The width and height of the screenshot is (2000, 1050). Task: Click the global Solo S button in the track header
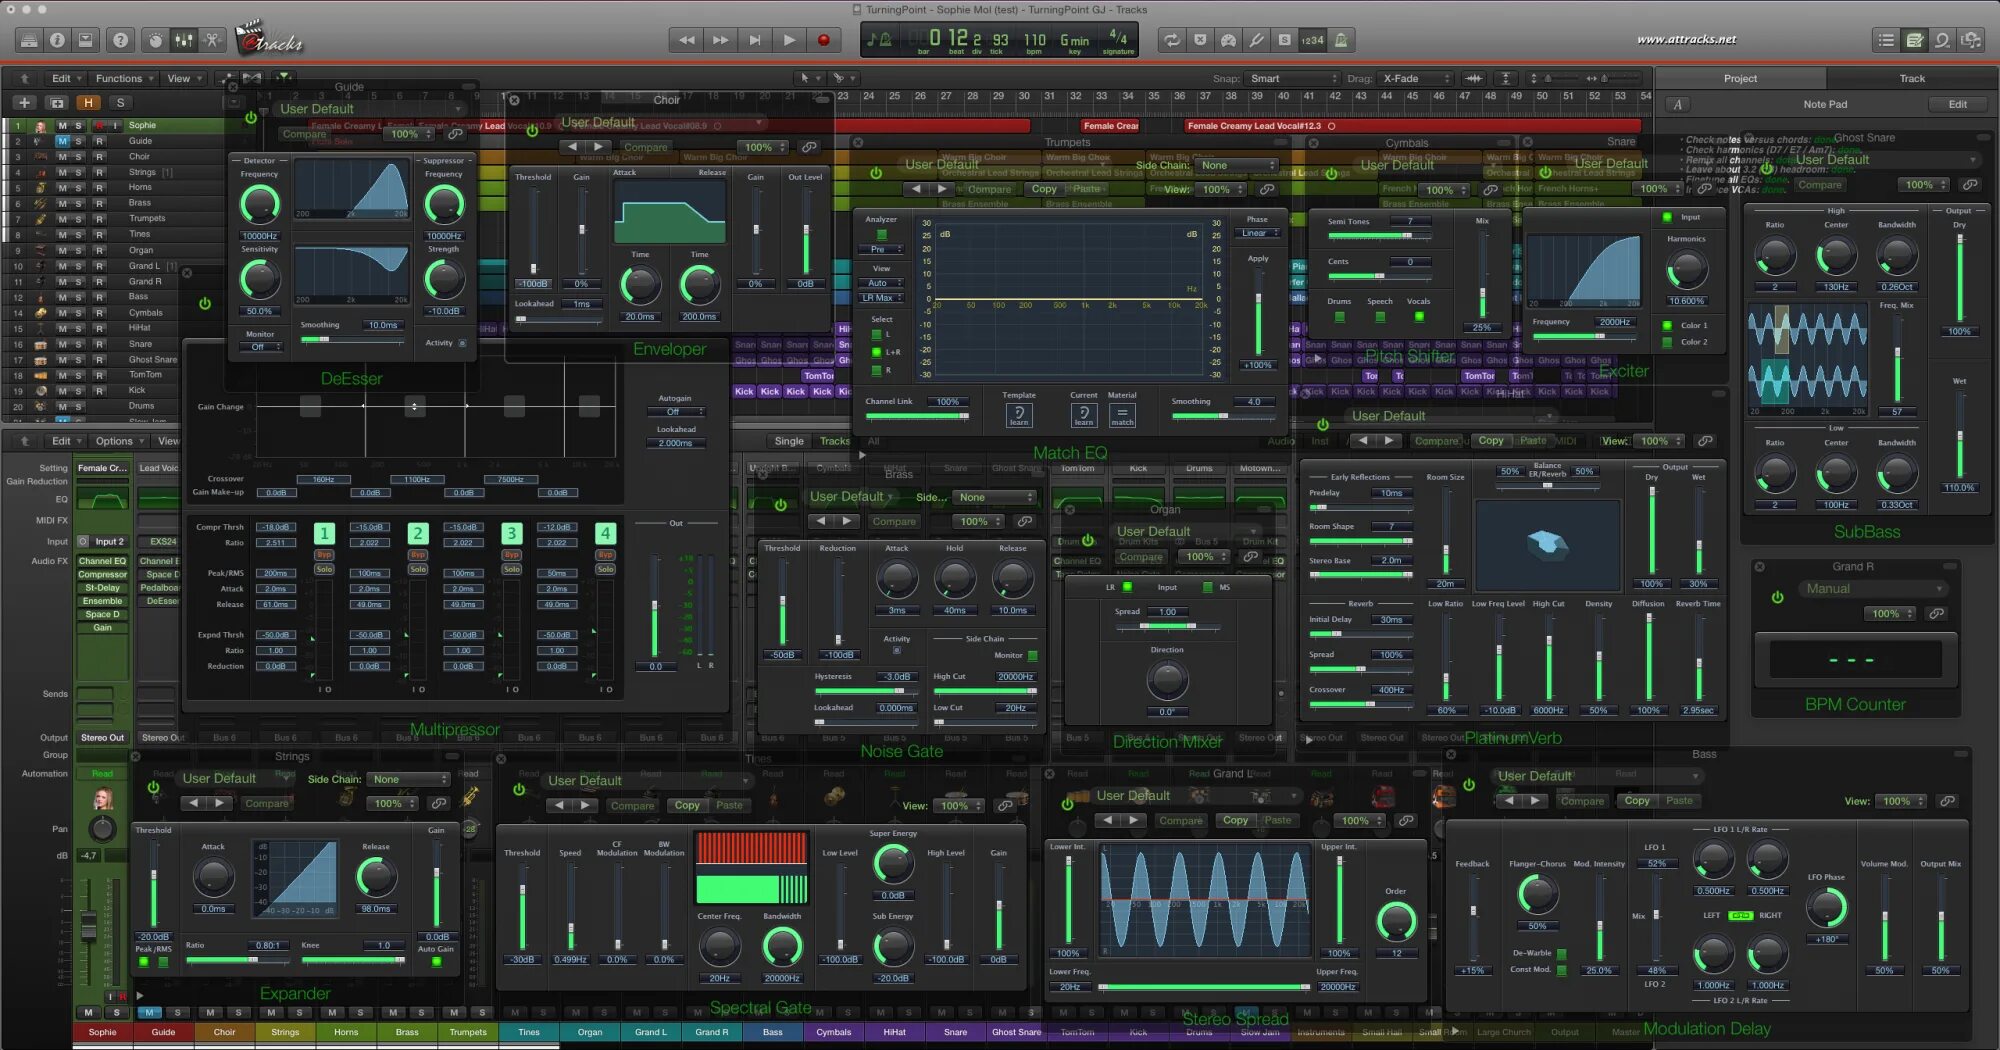pyautogui.click(x=121, y=102)
